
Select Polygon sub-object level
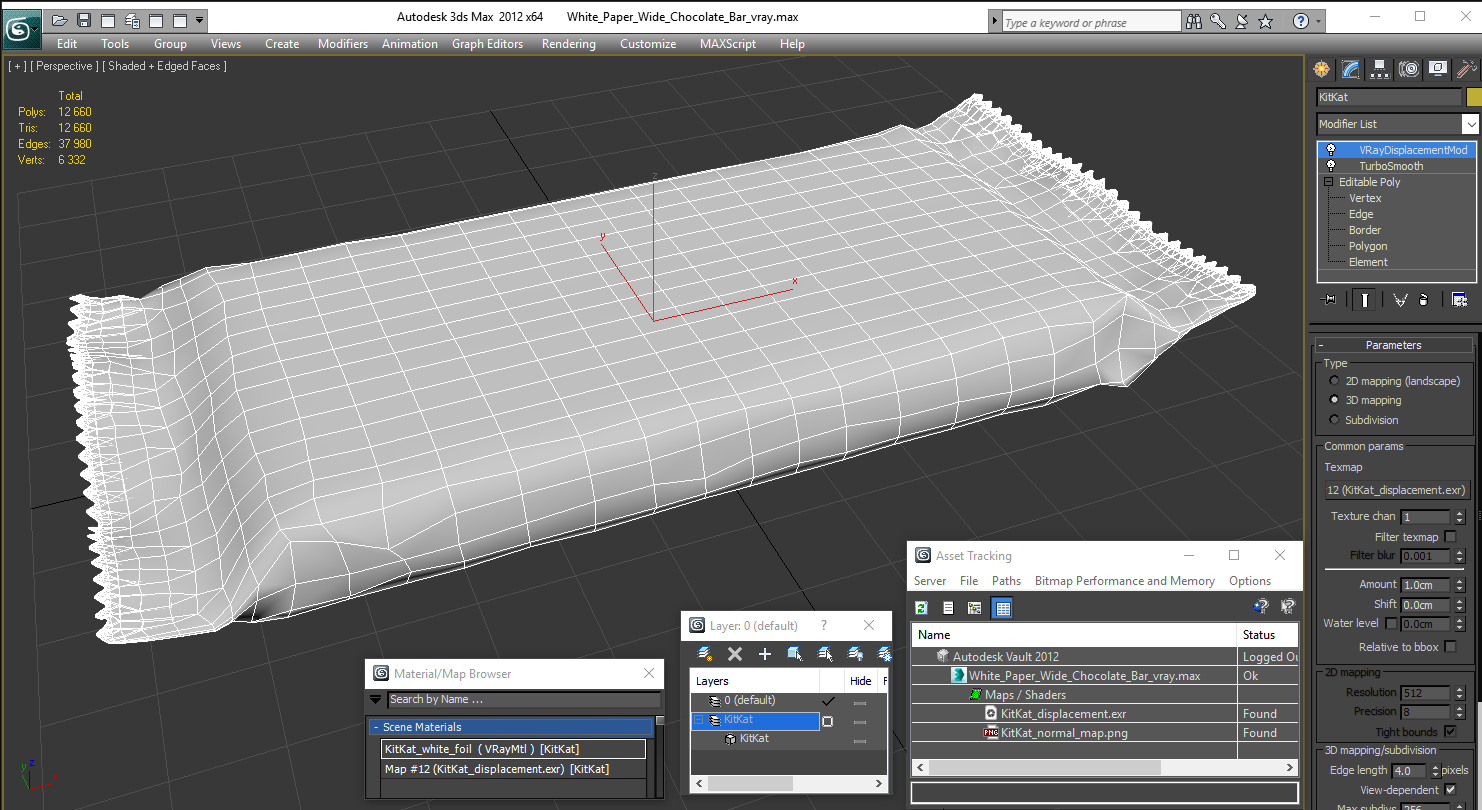tap(1368, 246)
